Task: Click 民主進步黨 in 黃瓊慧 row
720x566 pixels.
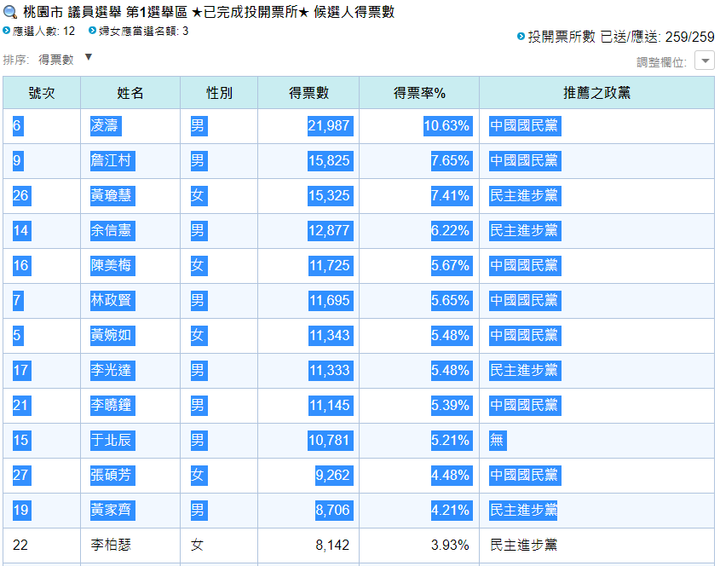Action: pyautogui.click(x=525, y=196)
